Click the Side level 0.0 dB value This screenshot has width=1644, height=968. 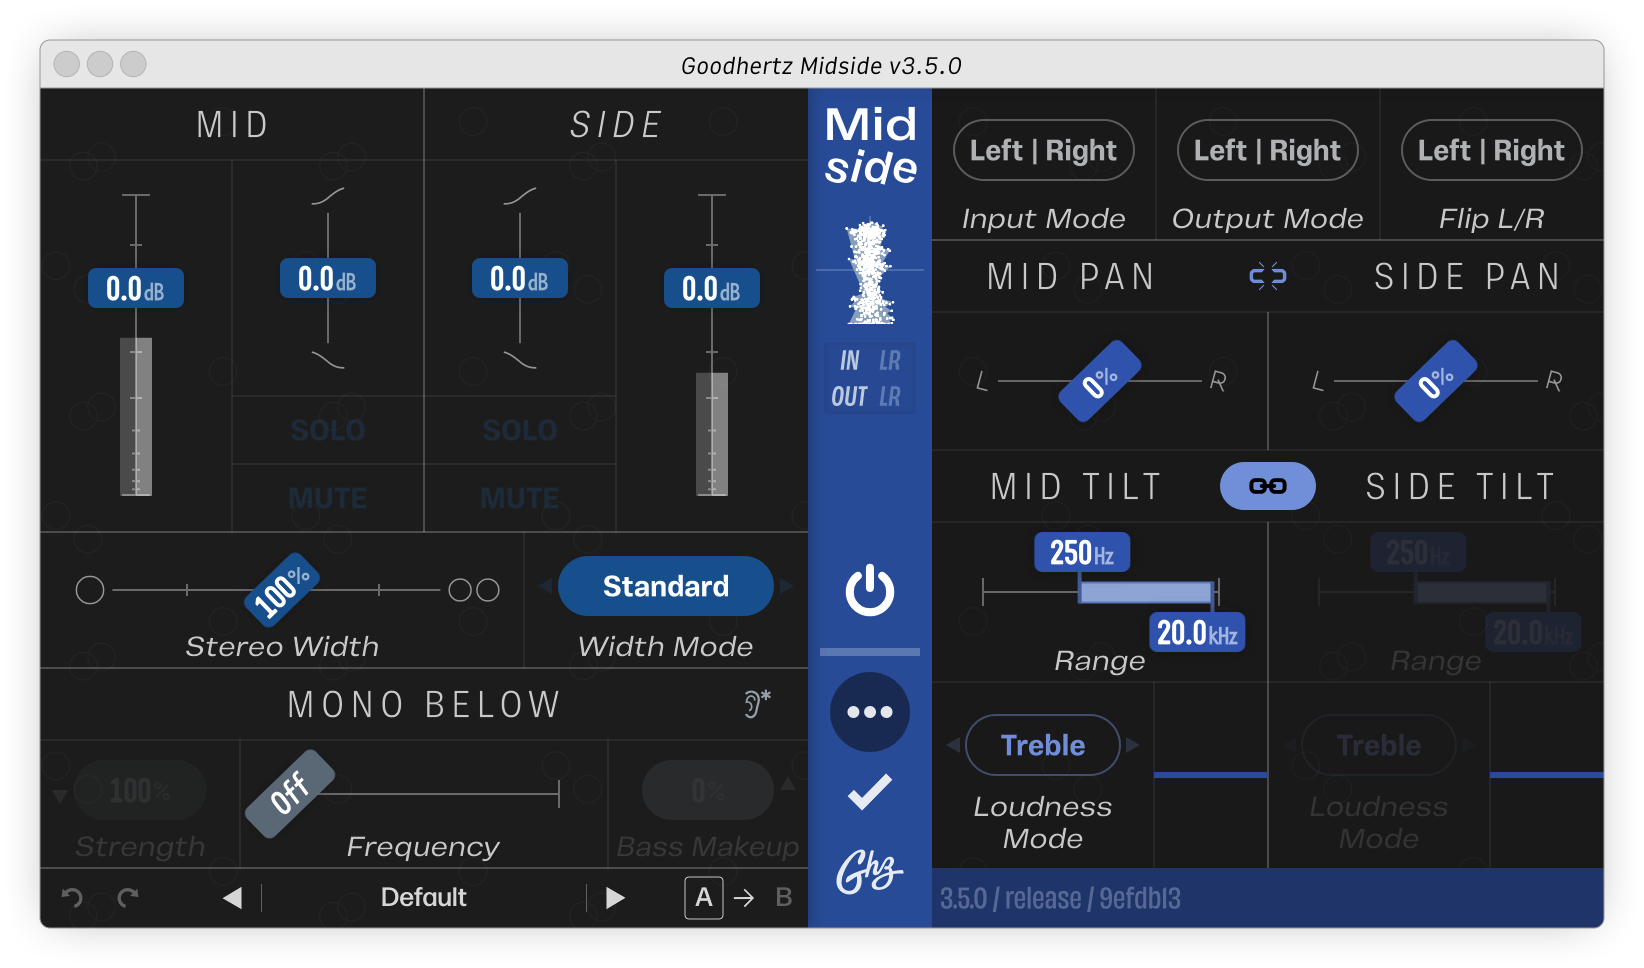click(x=712, y=288)
